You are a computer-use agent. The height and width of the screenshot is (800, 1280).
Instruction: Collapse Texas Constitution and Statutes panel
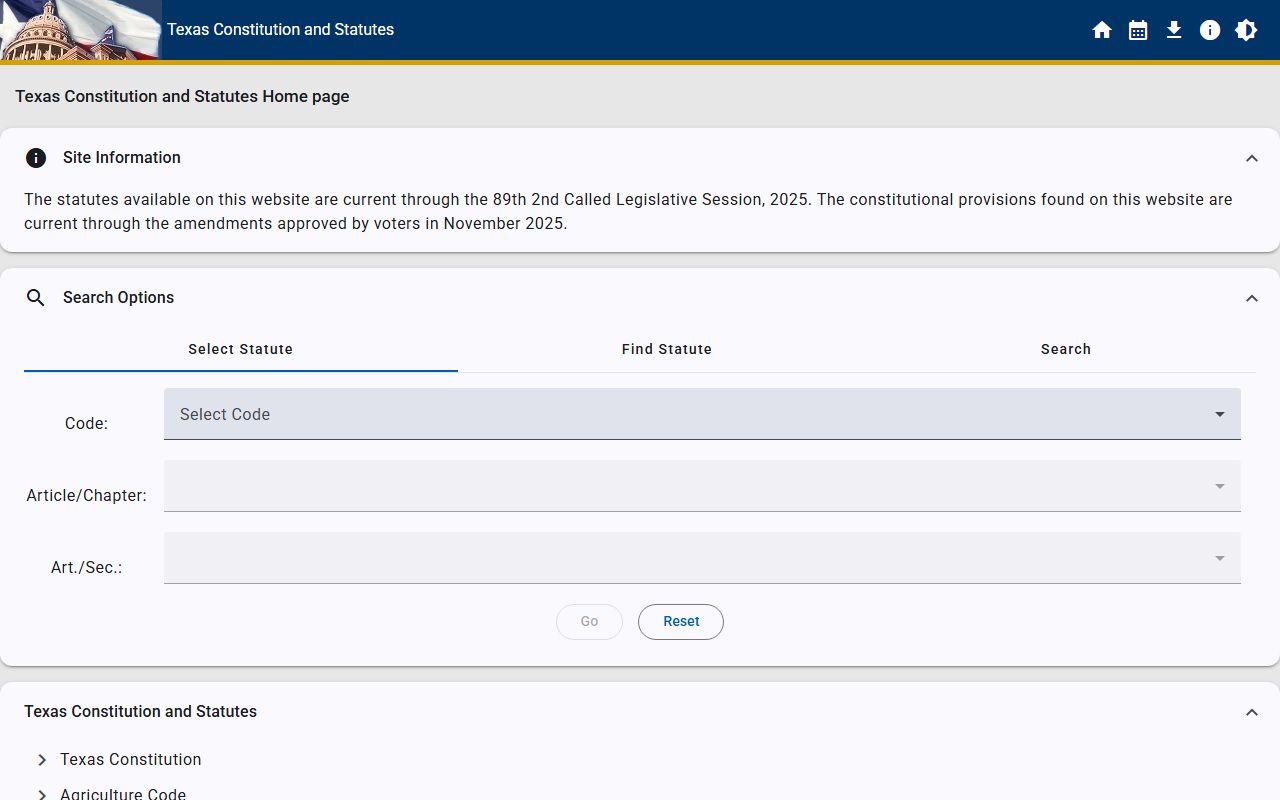[x=1252, y=712]
